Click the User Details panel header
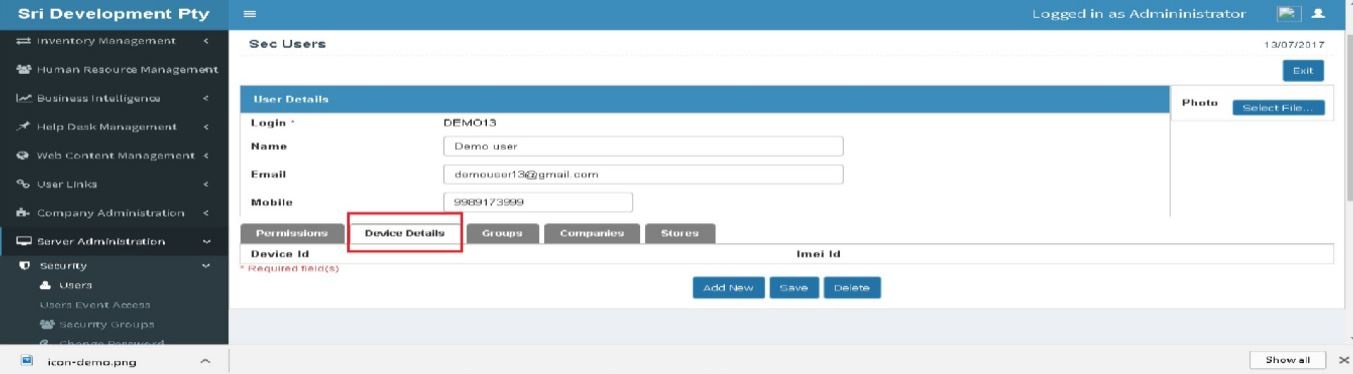The image size is (1353, 374). click(x=705, y=100)
